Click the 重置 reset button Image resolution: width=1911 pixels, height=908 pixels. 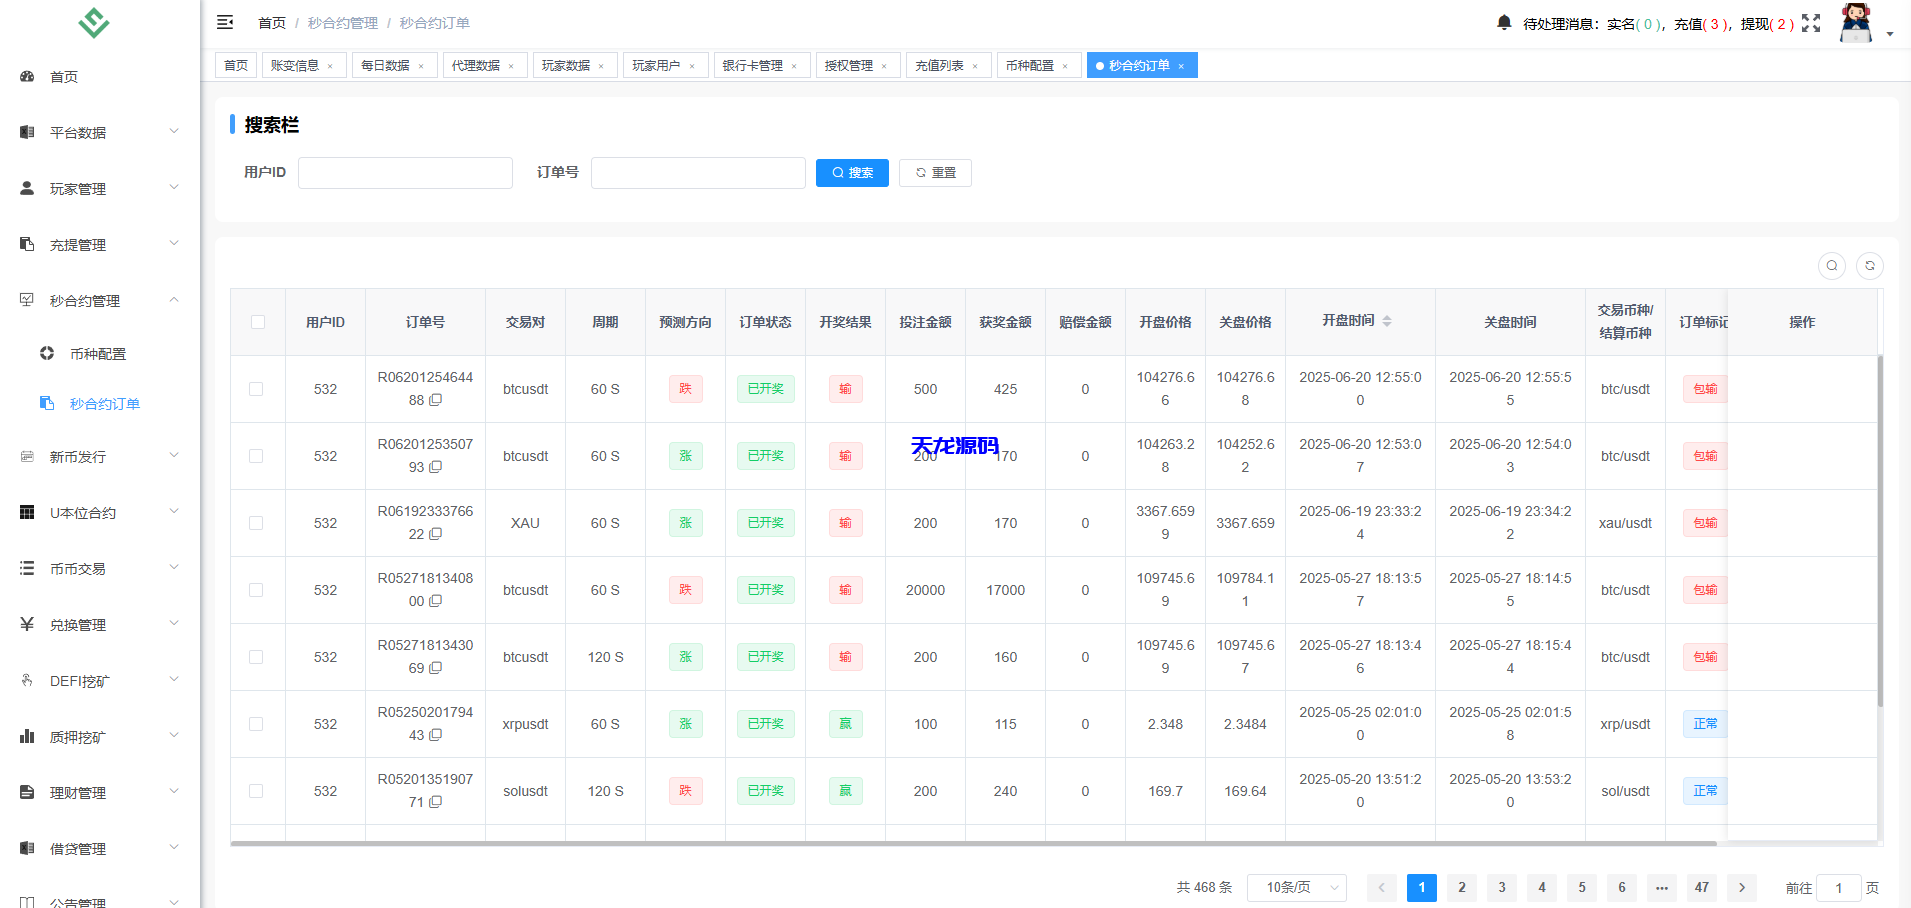click(x=934, y=172)
